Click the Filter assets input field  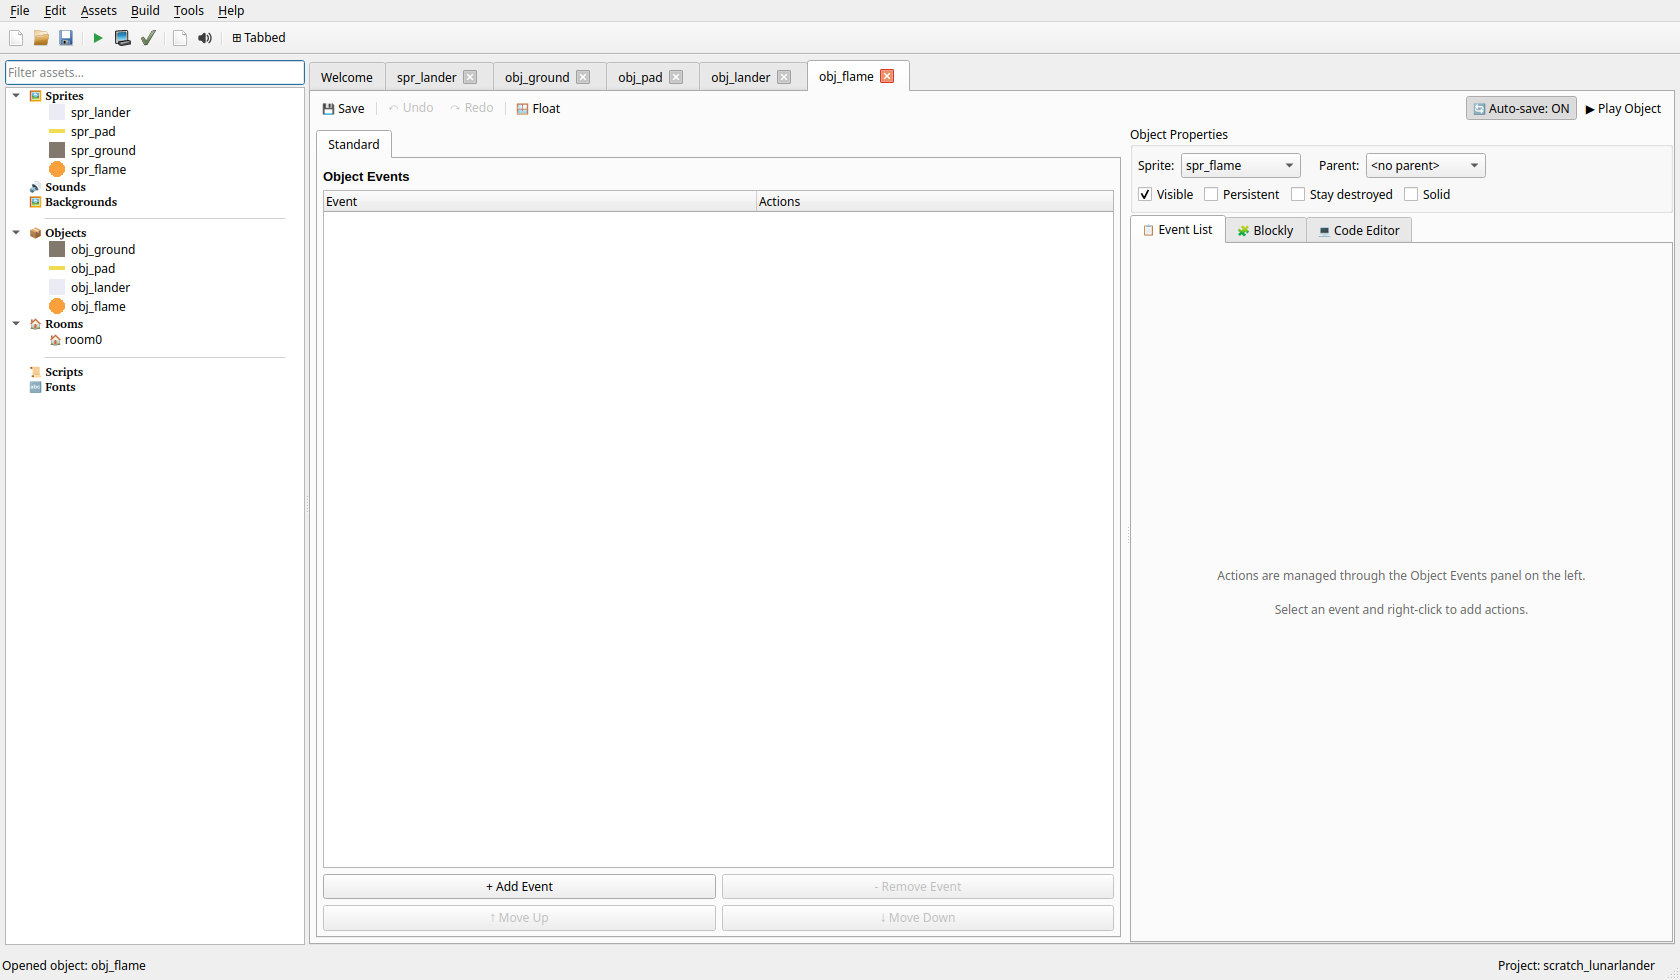[155, 72]
